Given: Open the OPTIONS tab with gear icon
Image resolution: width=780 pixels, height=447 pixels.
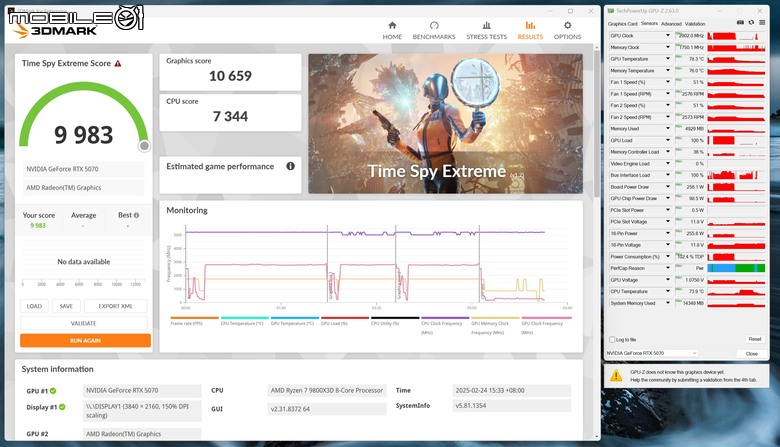Looking at the screenshot, I should click(x=567, y=31).
